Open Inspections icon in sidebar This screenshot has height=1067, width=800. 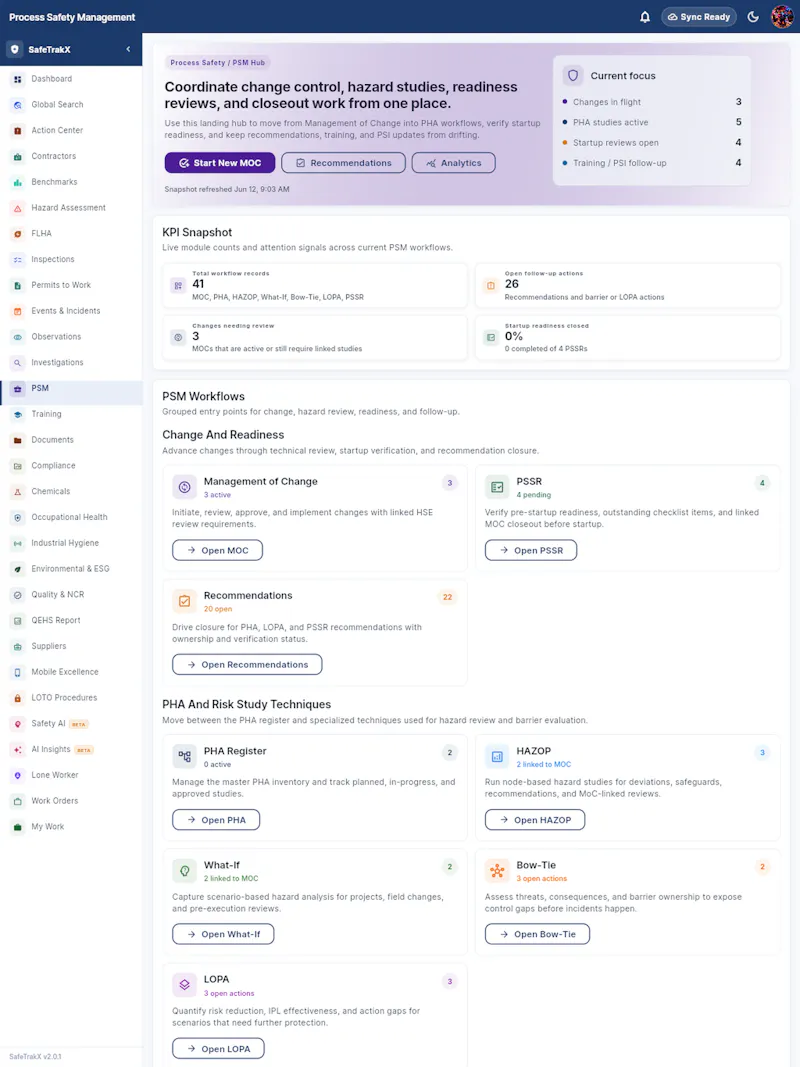(x=18, y=260)
